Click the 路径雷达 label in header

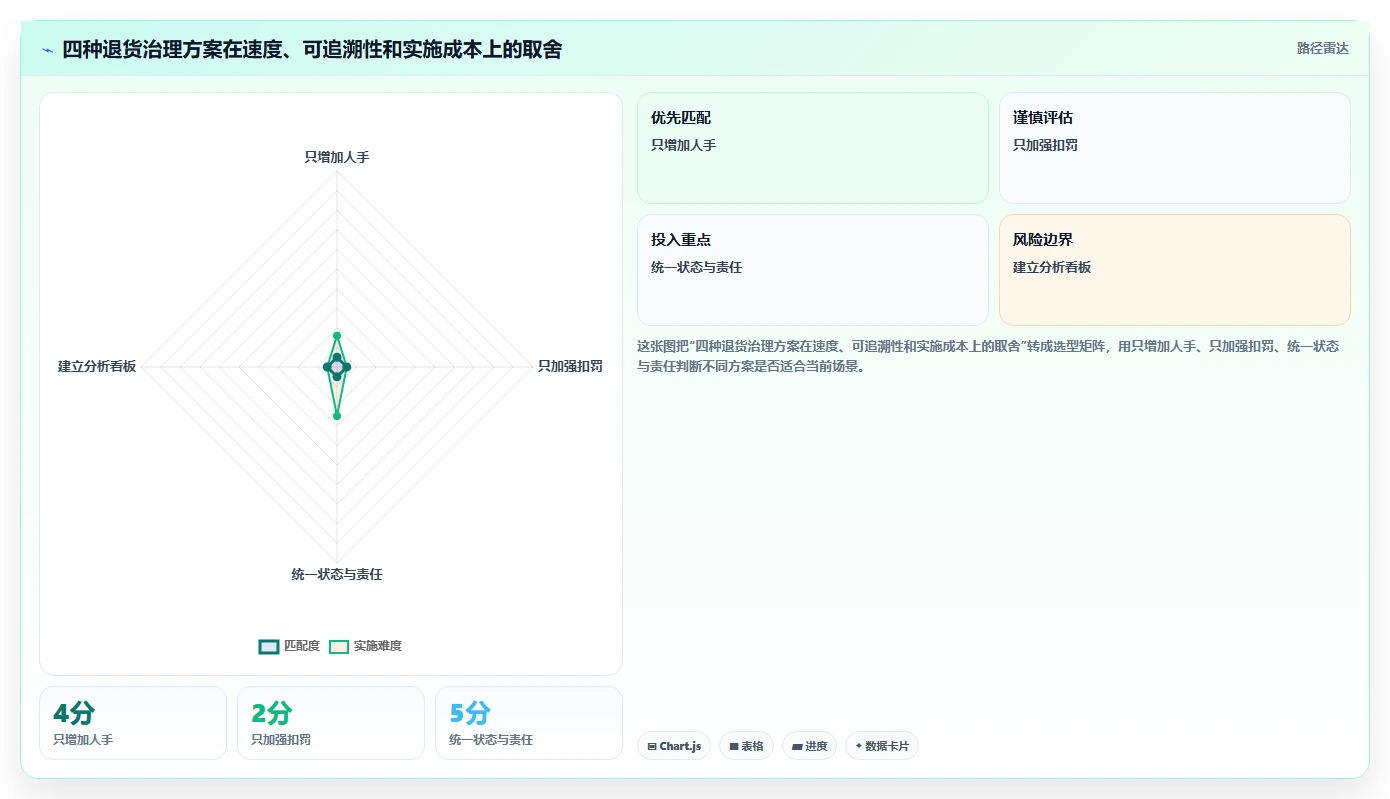pos(1323,48)
